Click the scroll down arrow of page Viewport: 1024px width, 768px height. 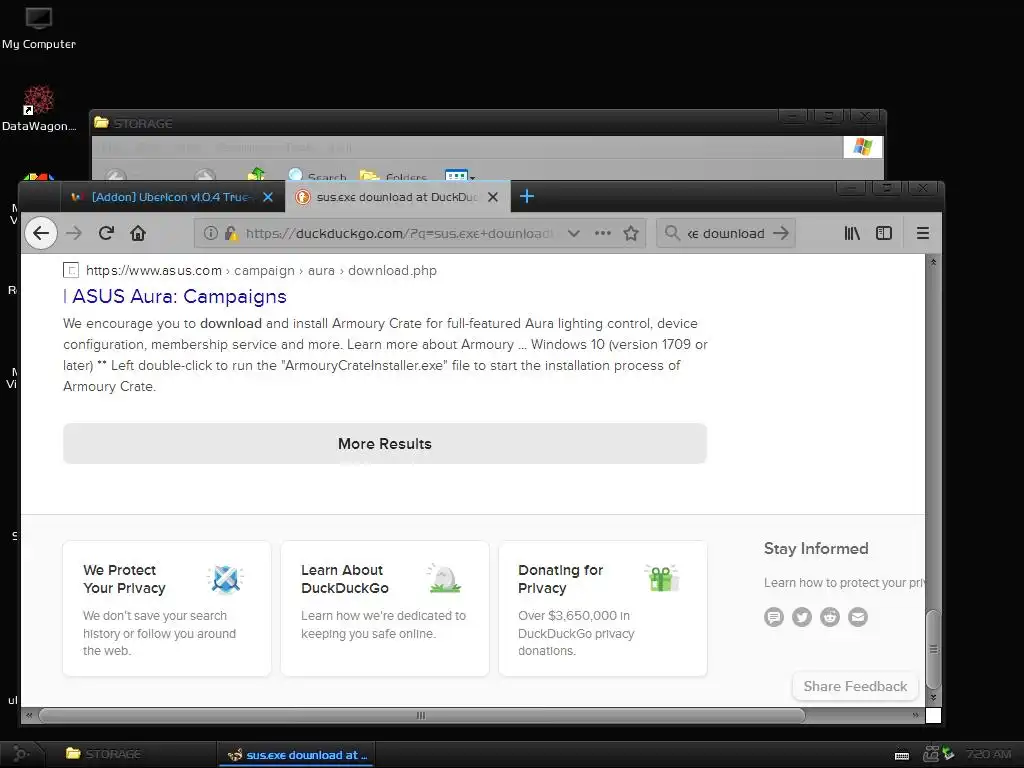(x=933, y=697)
